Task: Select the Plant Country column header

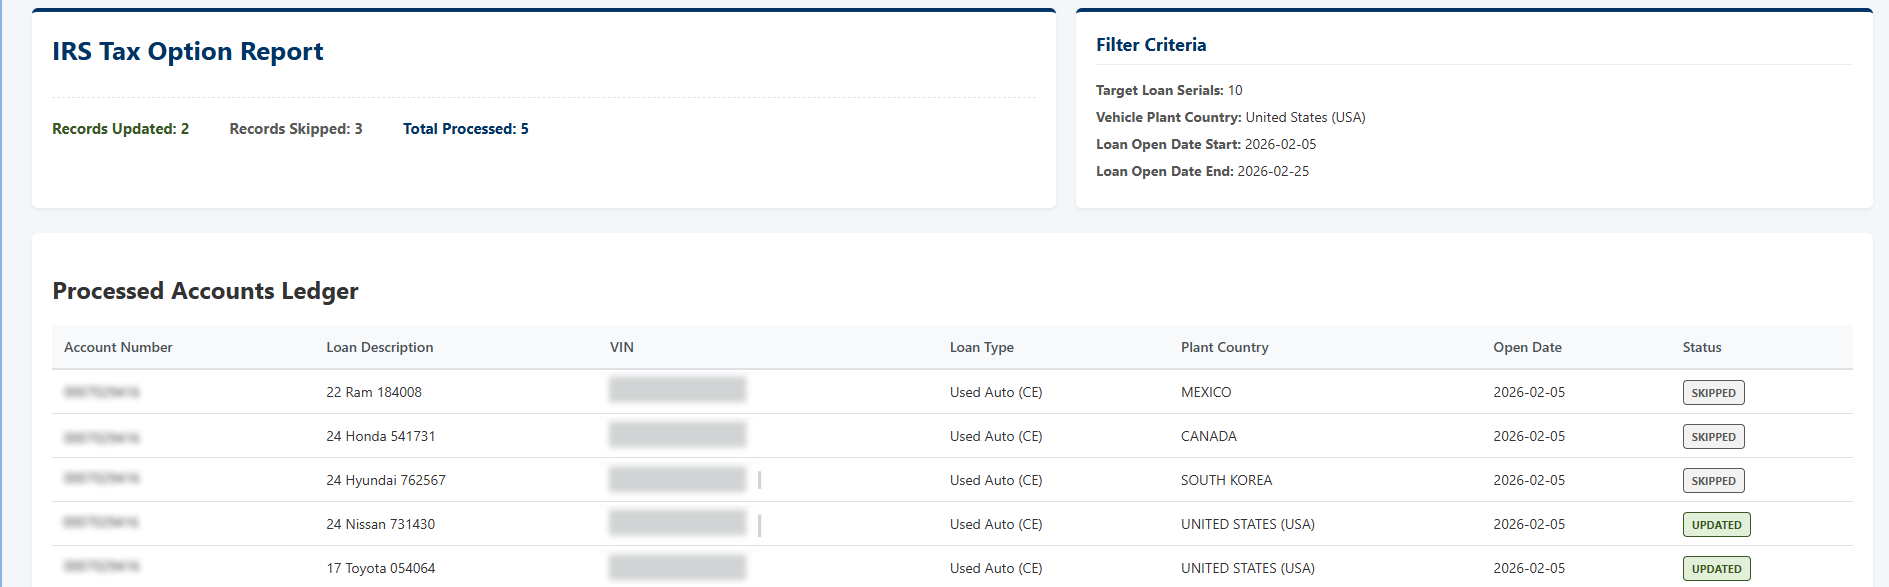Action: click(1225, 347)
